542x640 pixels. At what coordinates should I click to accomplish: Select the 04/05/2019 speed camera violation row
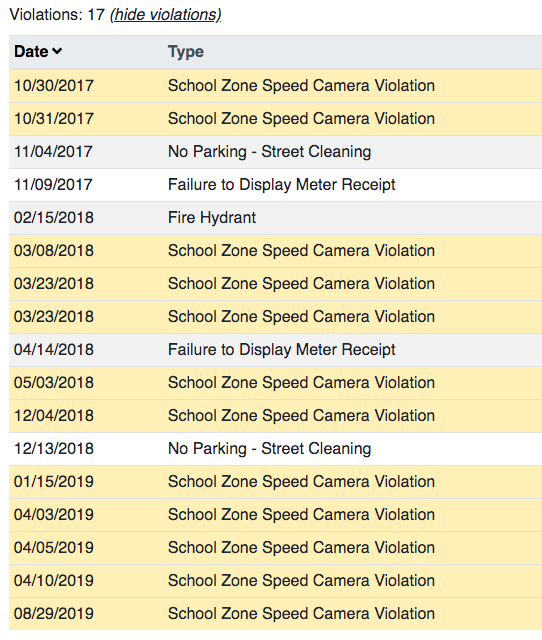pos(275,548)
